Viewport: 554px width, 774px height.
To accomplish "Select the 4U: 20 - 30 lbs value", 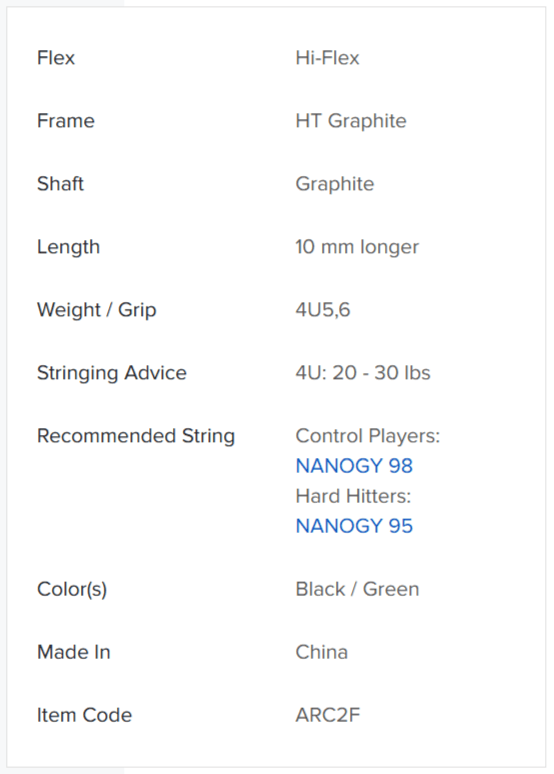I will [x=363, y=373].
